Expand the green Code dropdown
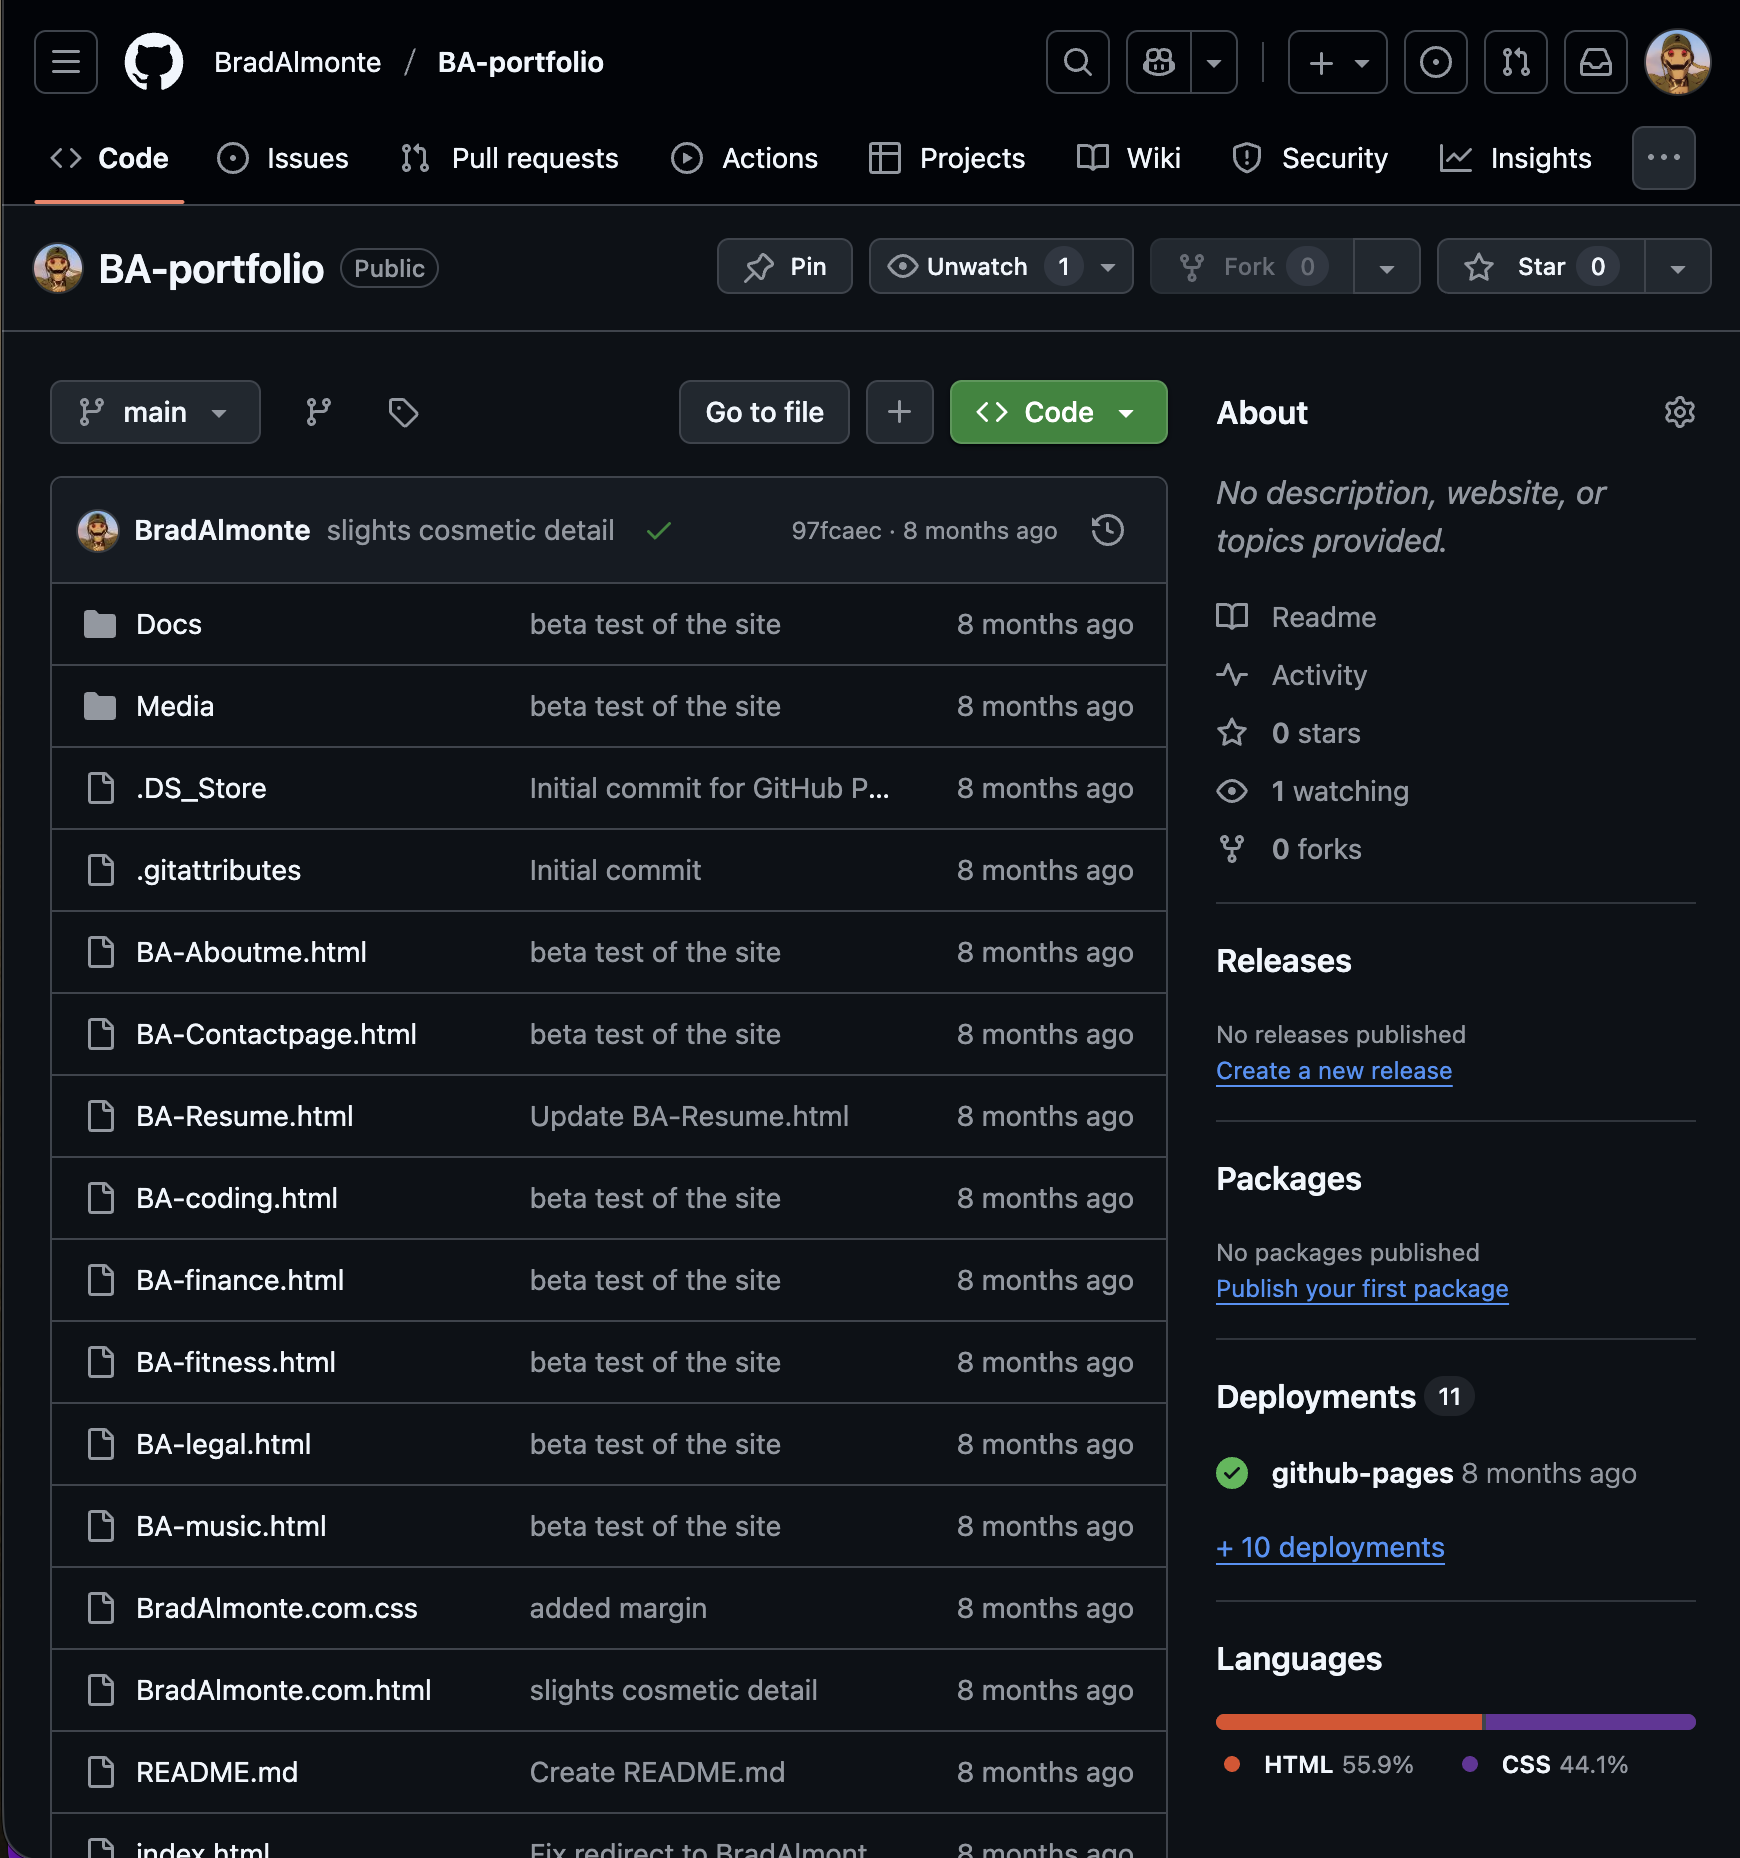This screenshot has height=1858, width=1740. coord(1058,412)
